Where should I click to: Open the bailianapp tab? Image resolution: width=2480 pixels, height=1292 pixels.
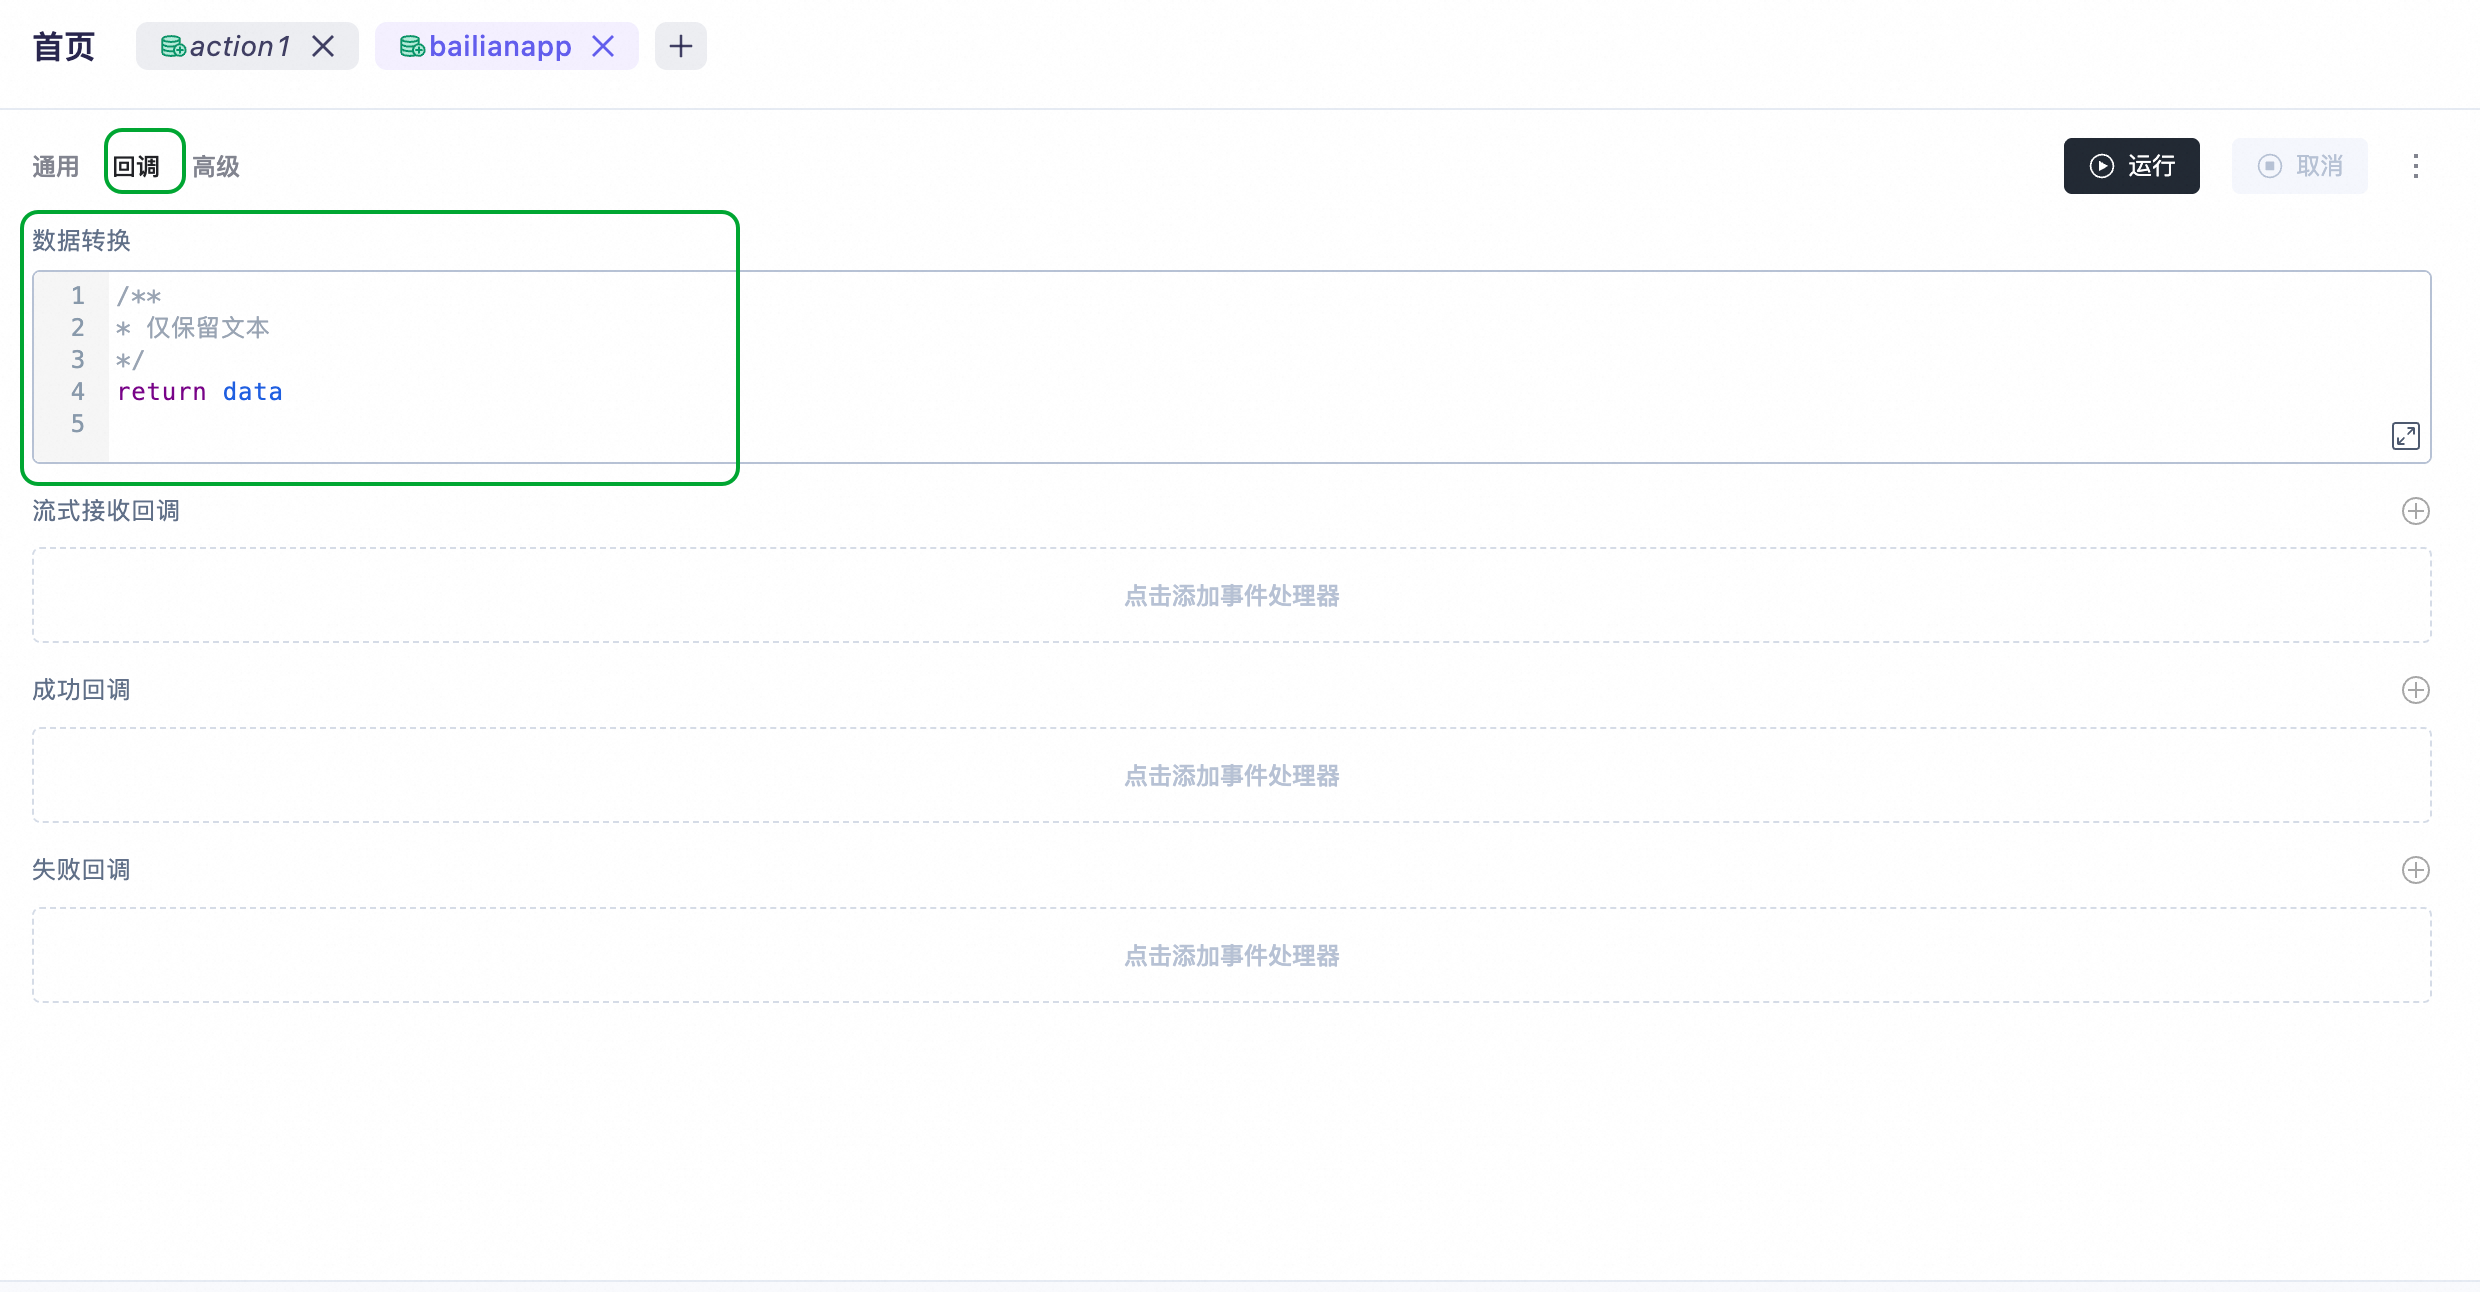(x=499, y=46)
